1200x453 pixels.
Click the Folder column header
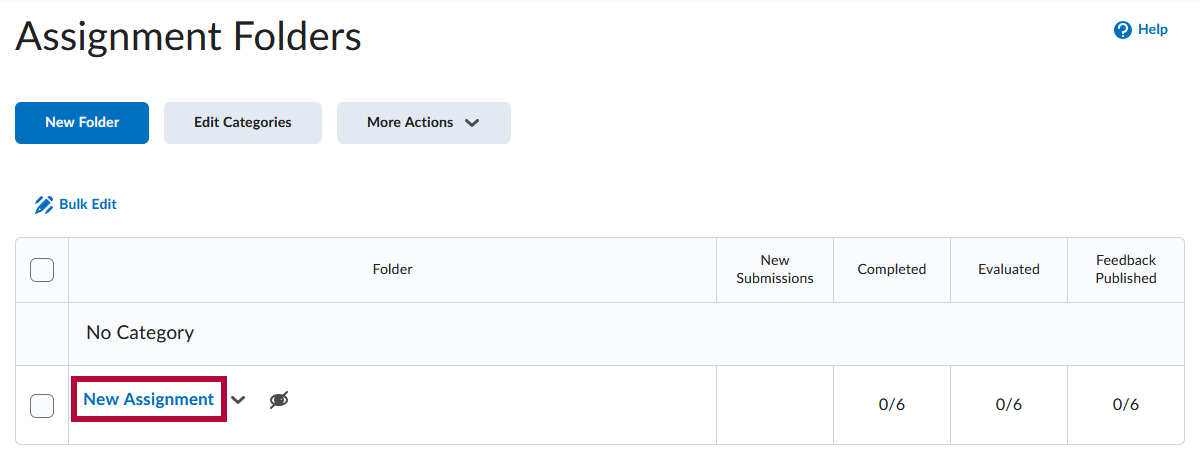[393, 269]
